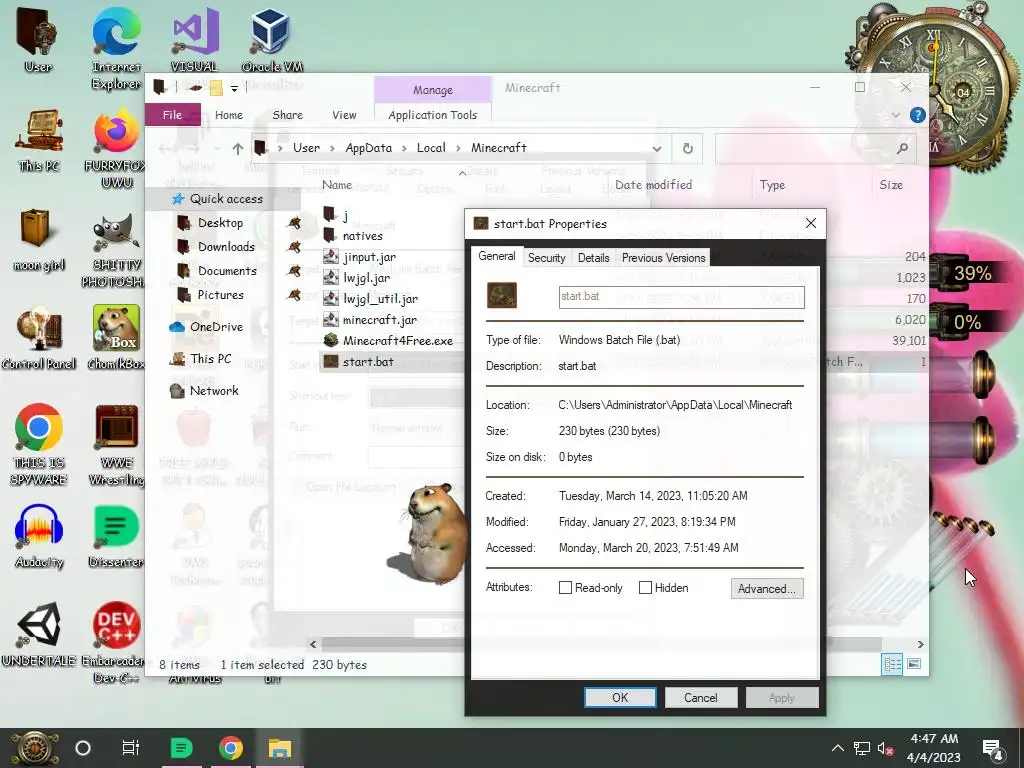
Task: Open This PC desktop icon
Action: (x=39, y=140)
